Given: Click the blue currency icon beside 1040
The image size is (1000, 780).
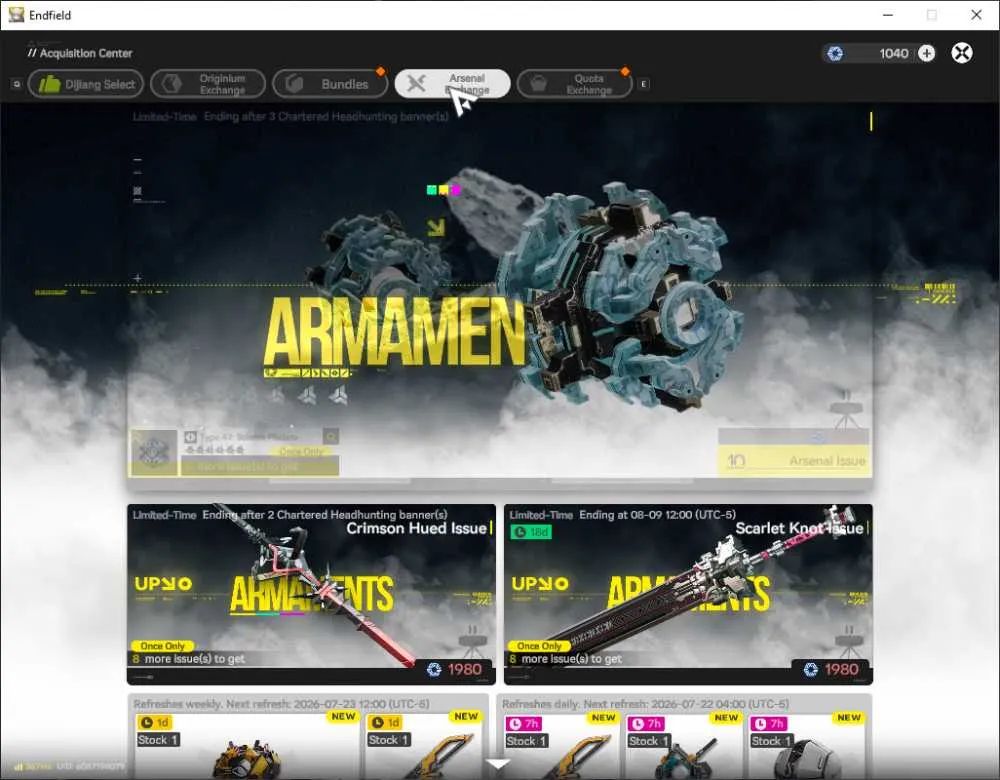Looking at the screenshot, I should (835, 54).
